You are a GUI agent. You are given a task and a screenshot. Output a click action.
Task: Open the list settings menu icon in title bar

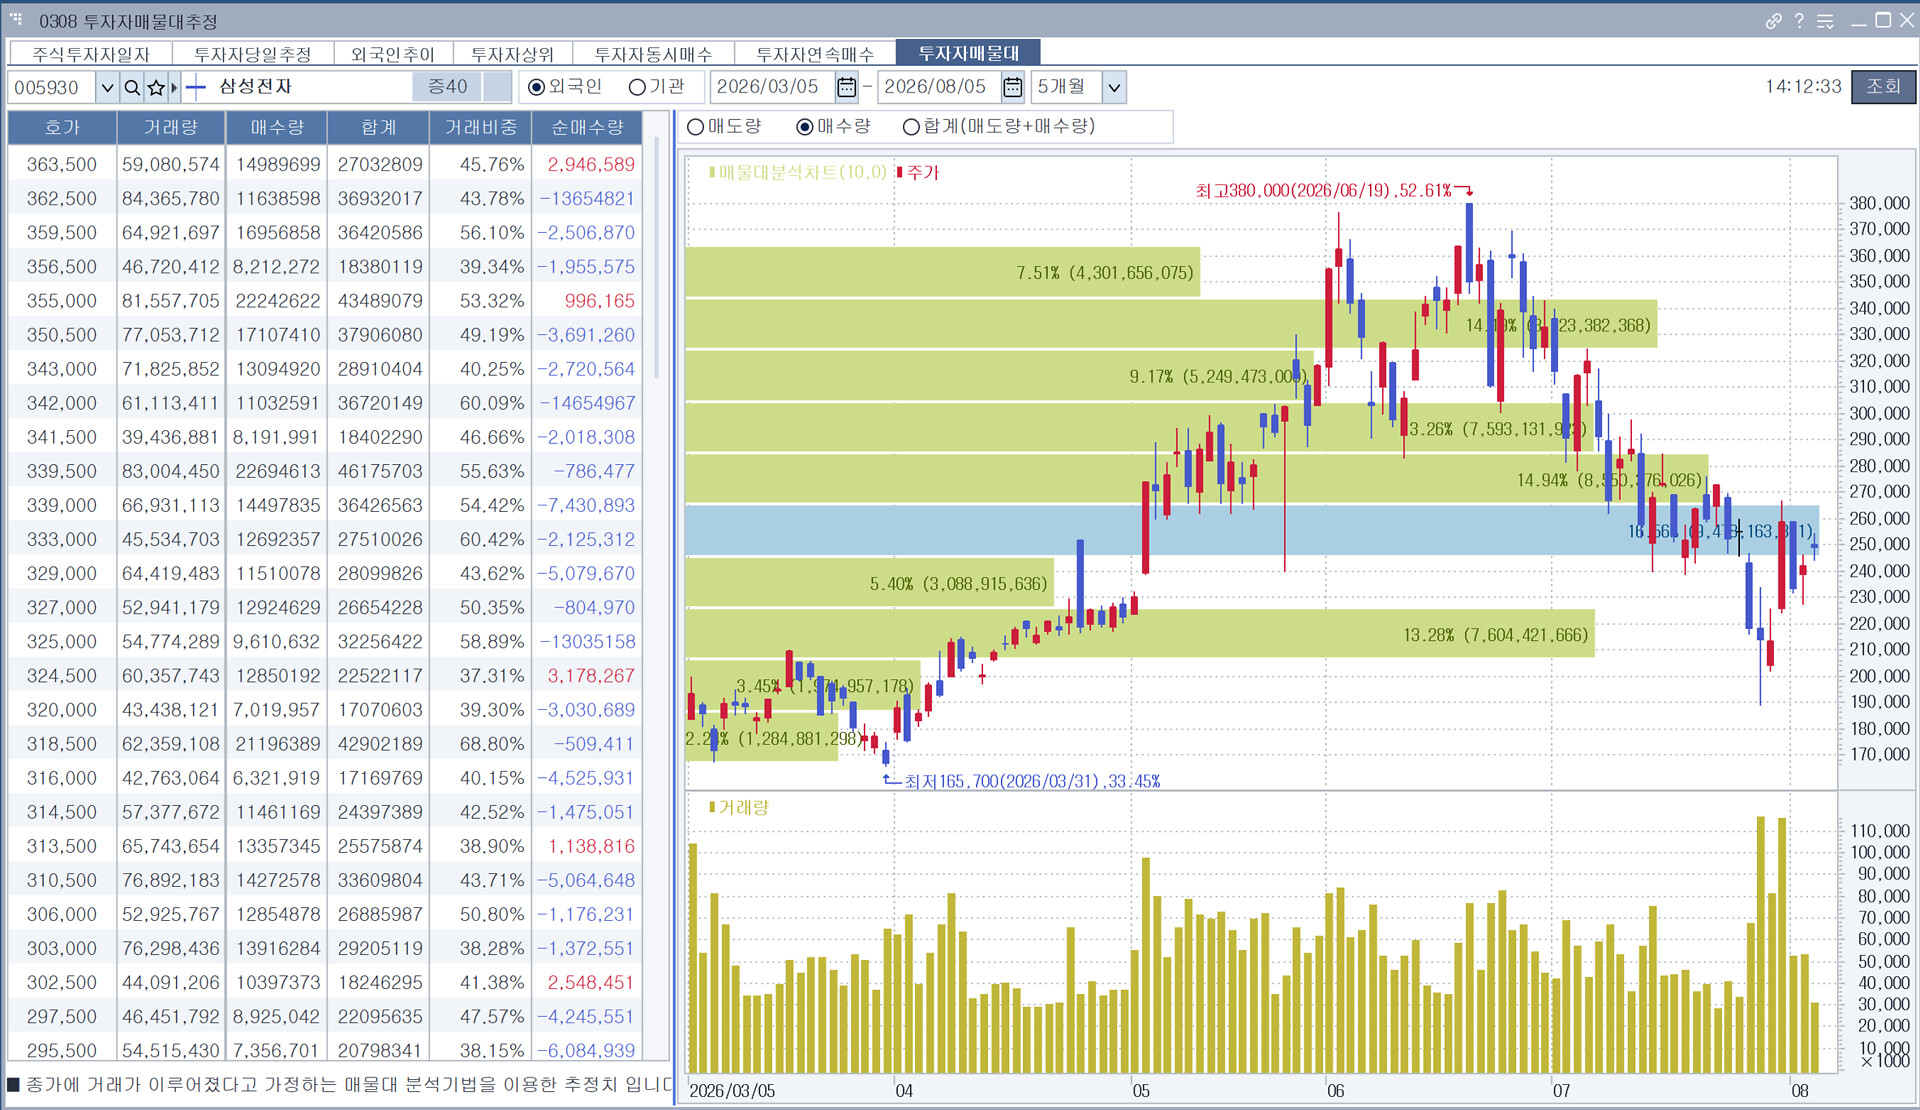(1825, 21)
